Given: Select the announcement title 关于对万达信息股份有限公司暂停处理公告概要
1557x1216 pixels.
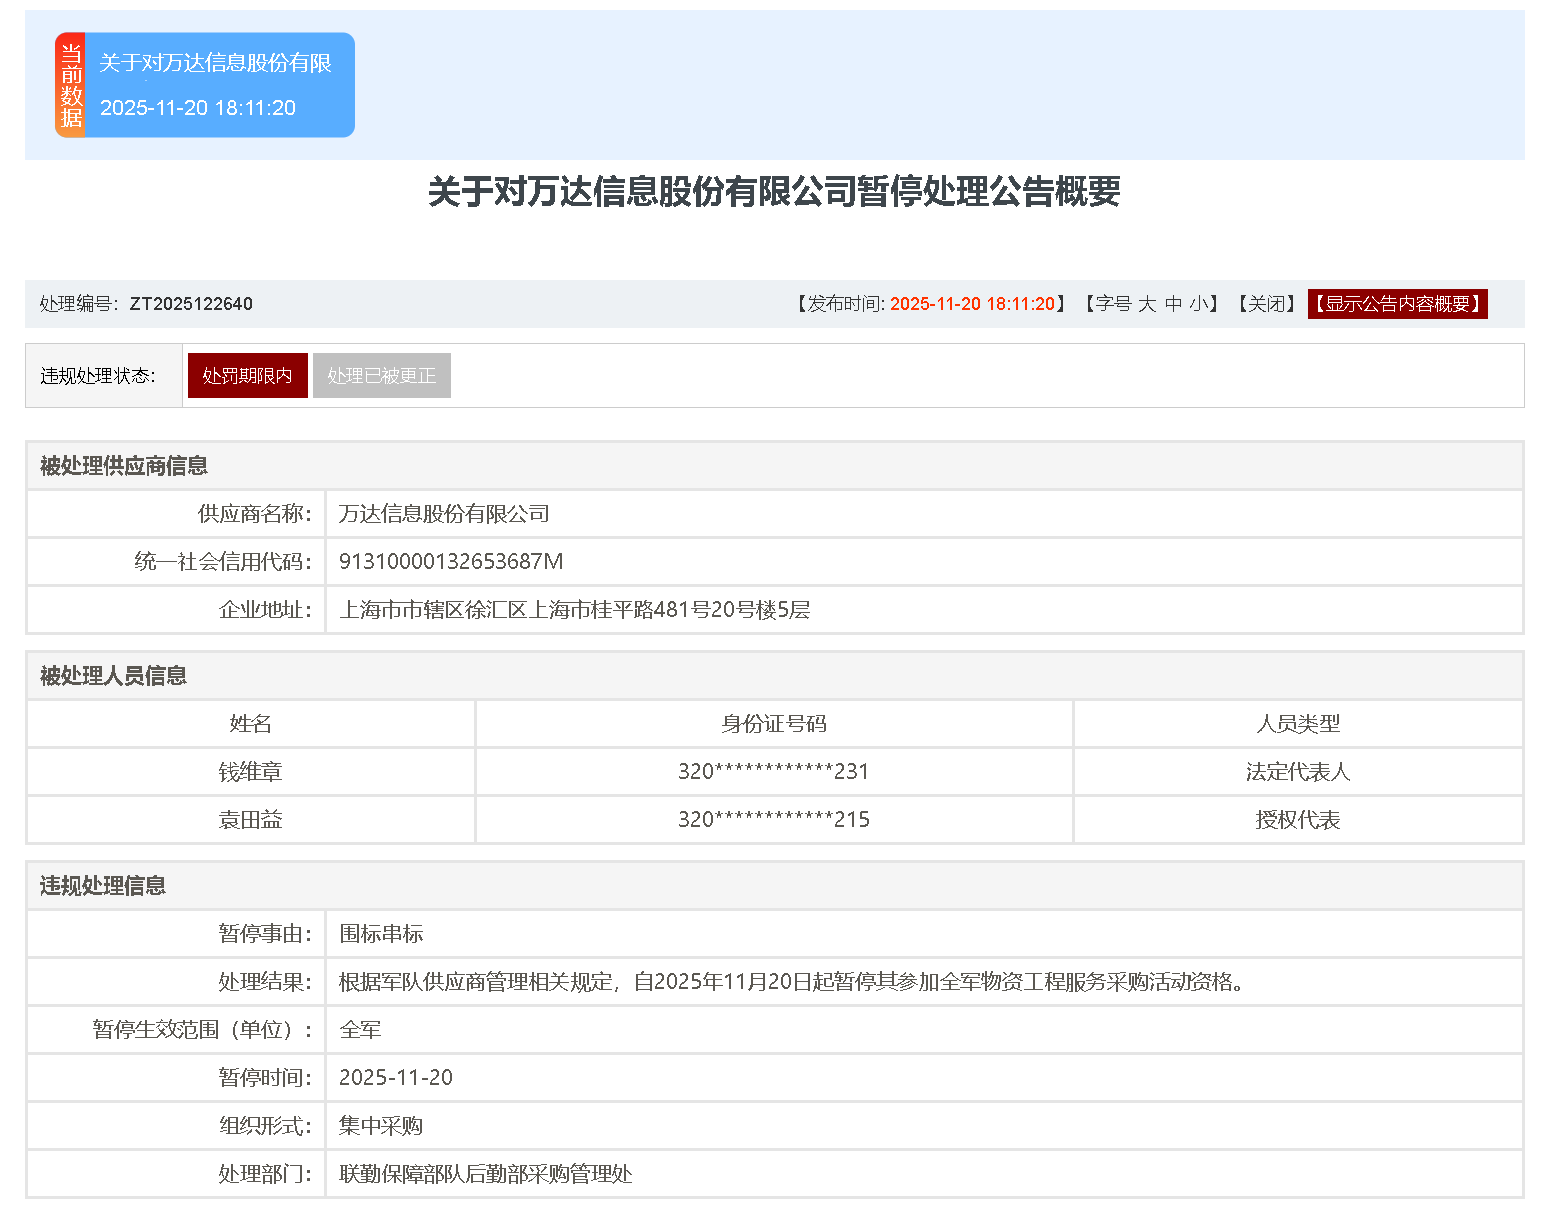Looking at the screenshot, I should [x=776, y=195].
